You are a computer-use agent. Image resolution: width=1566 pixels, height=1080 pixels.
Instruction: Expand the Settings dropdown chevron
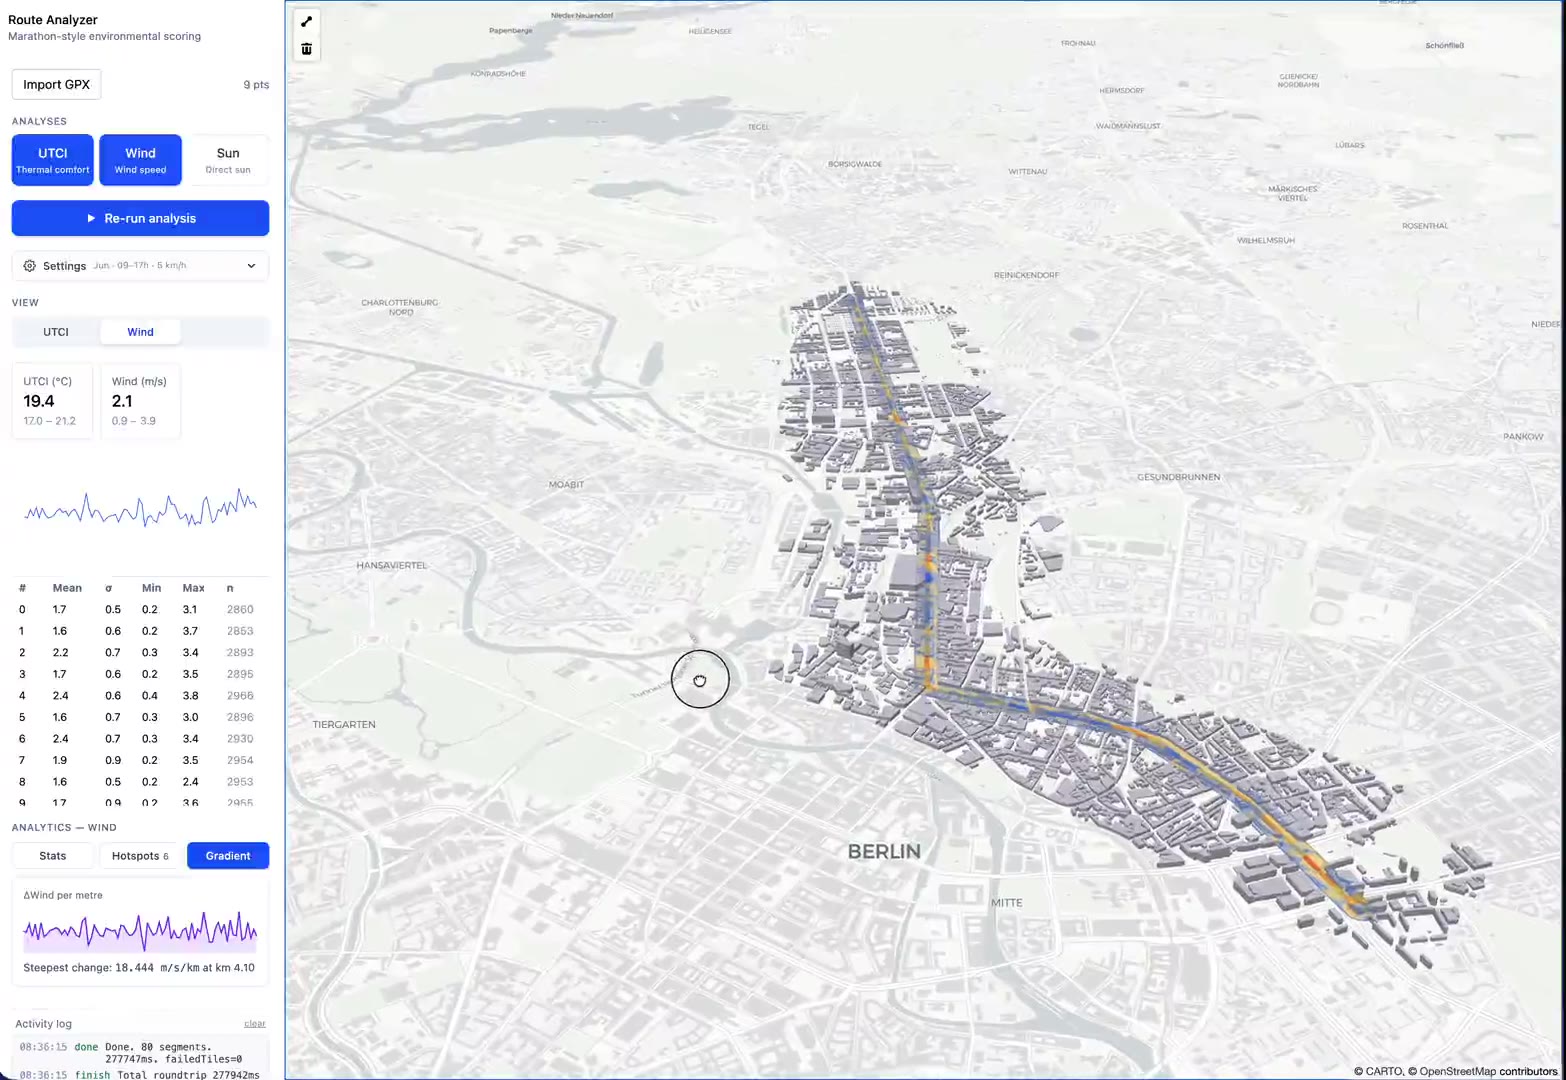click(x=251, y=266)
